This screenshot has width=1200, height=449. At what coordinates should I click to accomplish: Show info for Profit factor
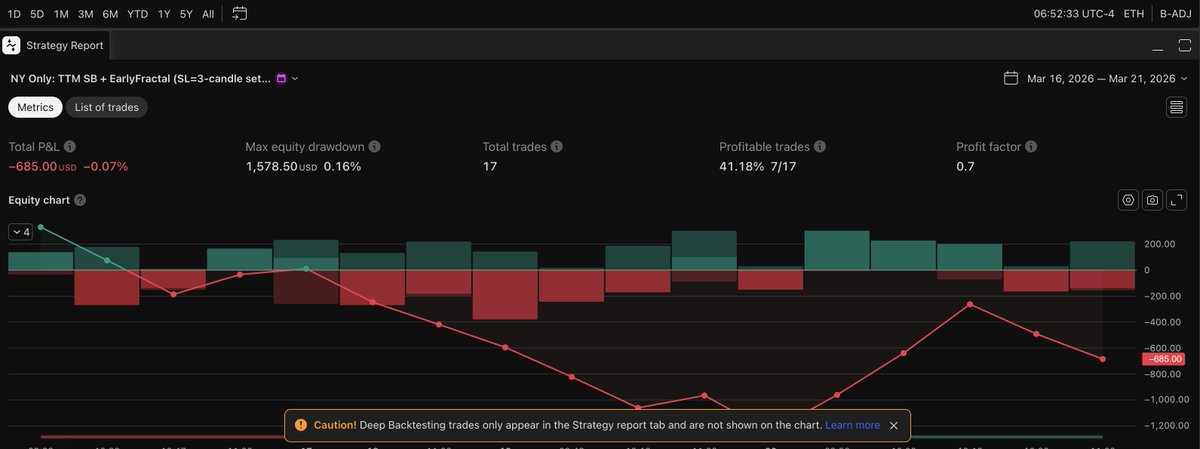[1031, 147]
